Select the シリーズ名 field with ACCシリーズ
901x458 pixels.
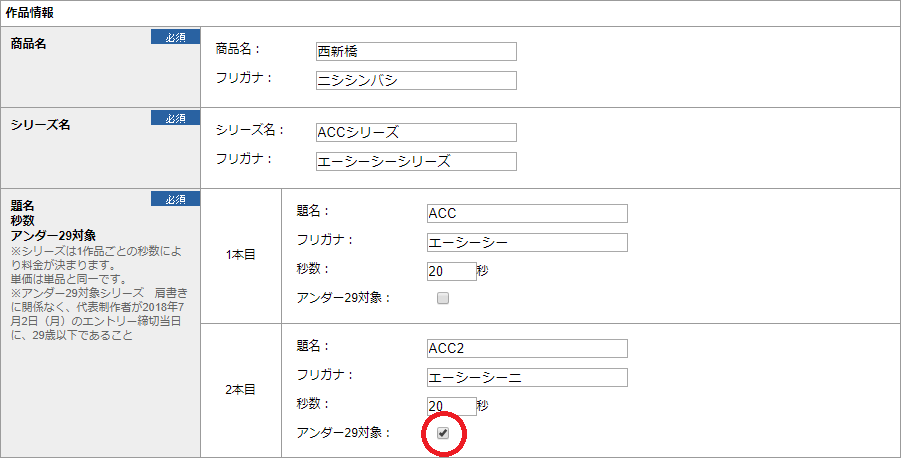click(416, 132)
